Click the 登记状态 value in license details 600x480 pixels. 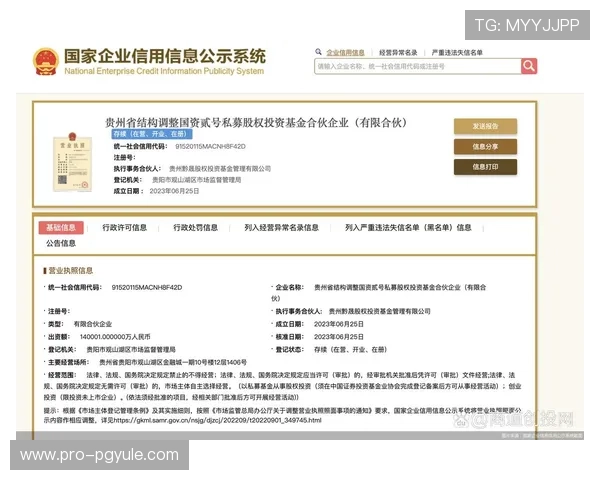pyautogui.click(x=351, y=349)
